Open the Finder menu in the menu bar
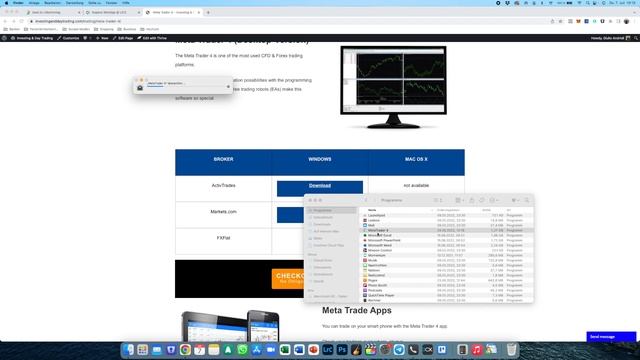640x360 pixels. (x=18, y=3)
